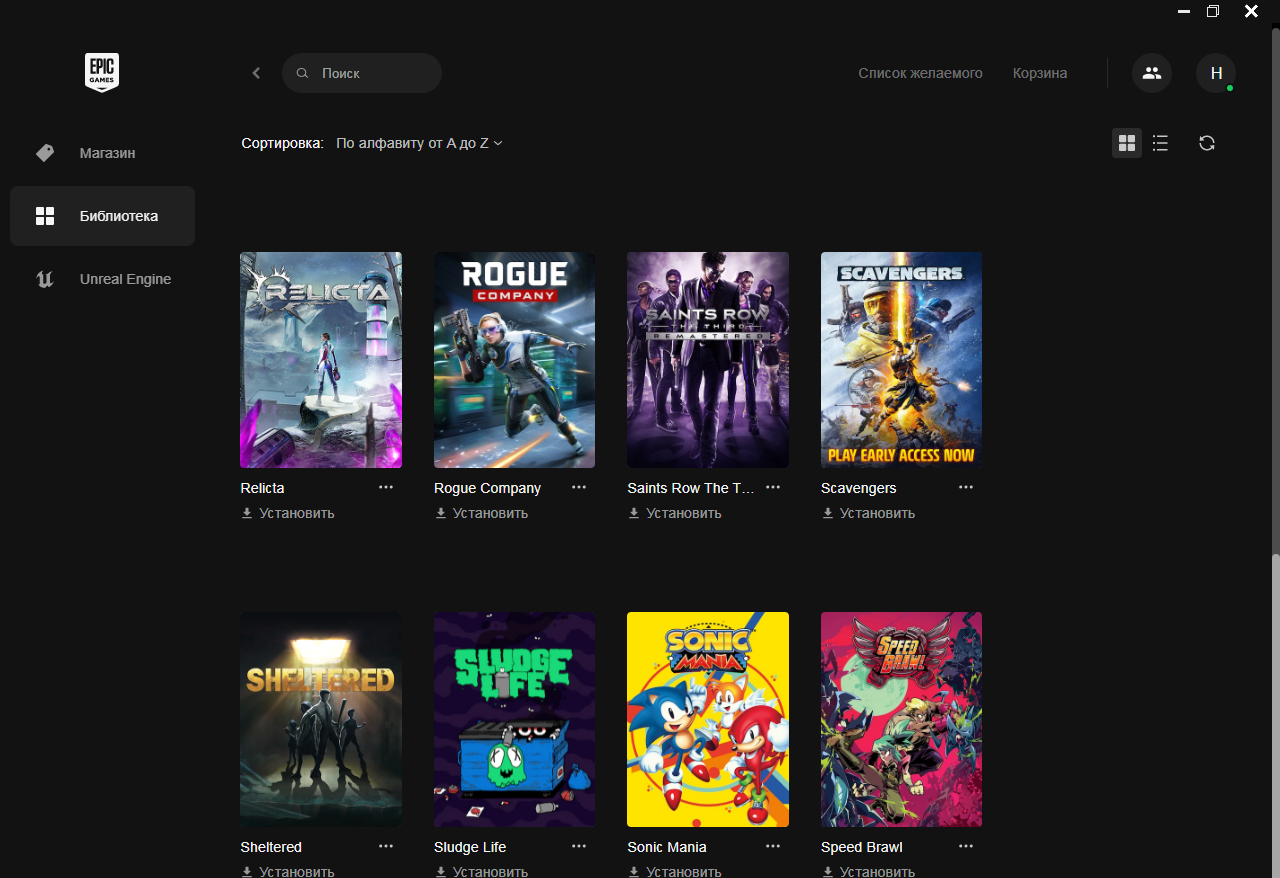This screenshot has width=1280, height=878.
Task: Click the Speed Brawl cover art
Action: coord(901,720)
